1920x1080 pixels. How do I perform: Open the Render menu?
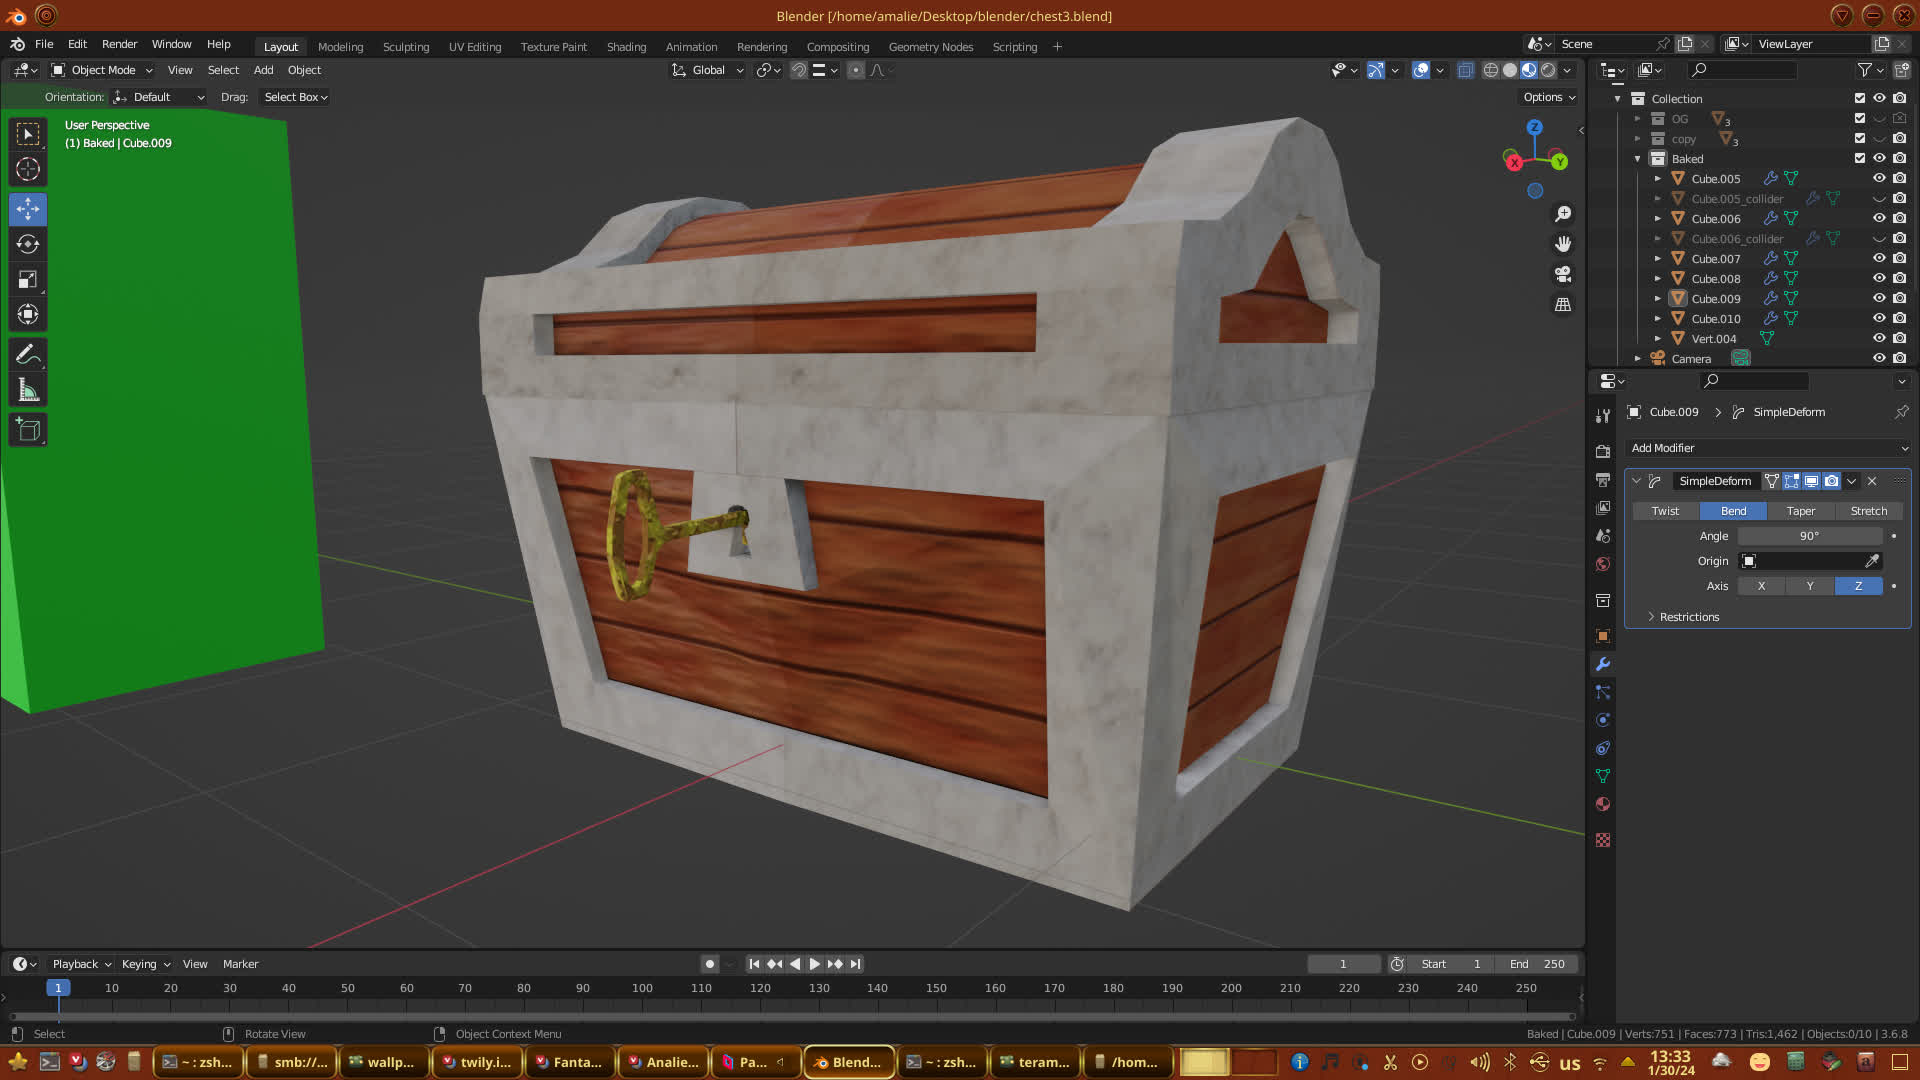pos(119,44)
